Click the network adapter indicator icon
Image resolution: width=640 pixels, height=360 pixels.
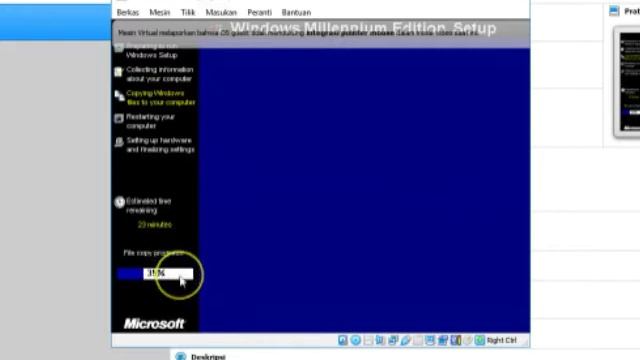click(x=393, y=340)
